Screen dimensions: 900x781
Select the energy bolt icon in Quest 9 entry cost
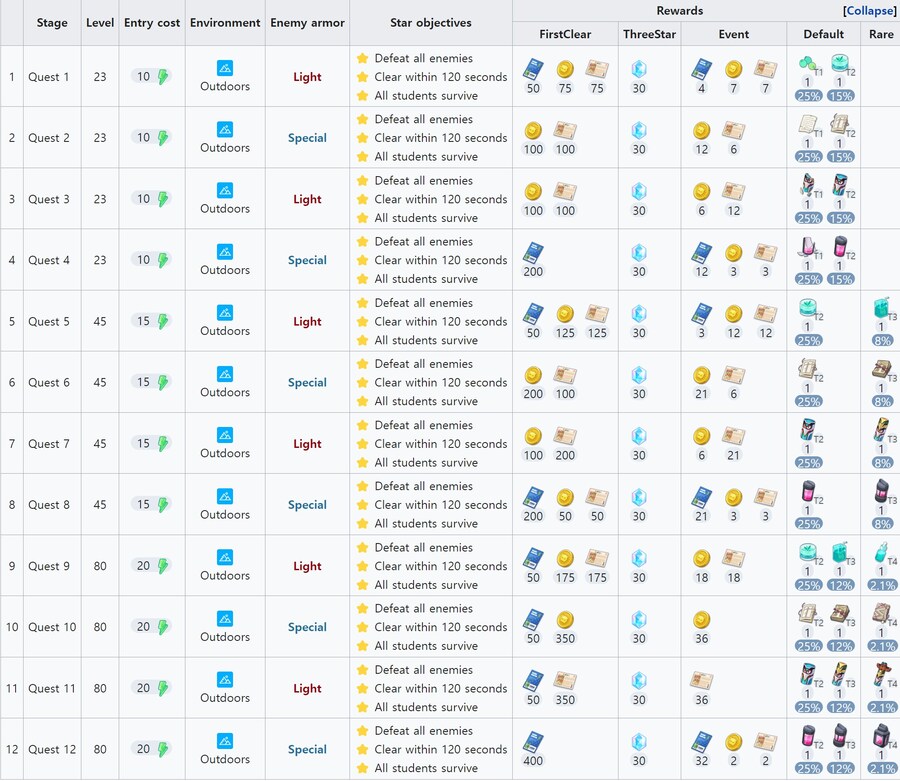pyautogui.click(x=163, y=566)
